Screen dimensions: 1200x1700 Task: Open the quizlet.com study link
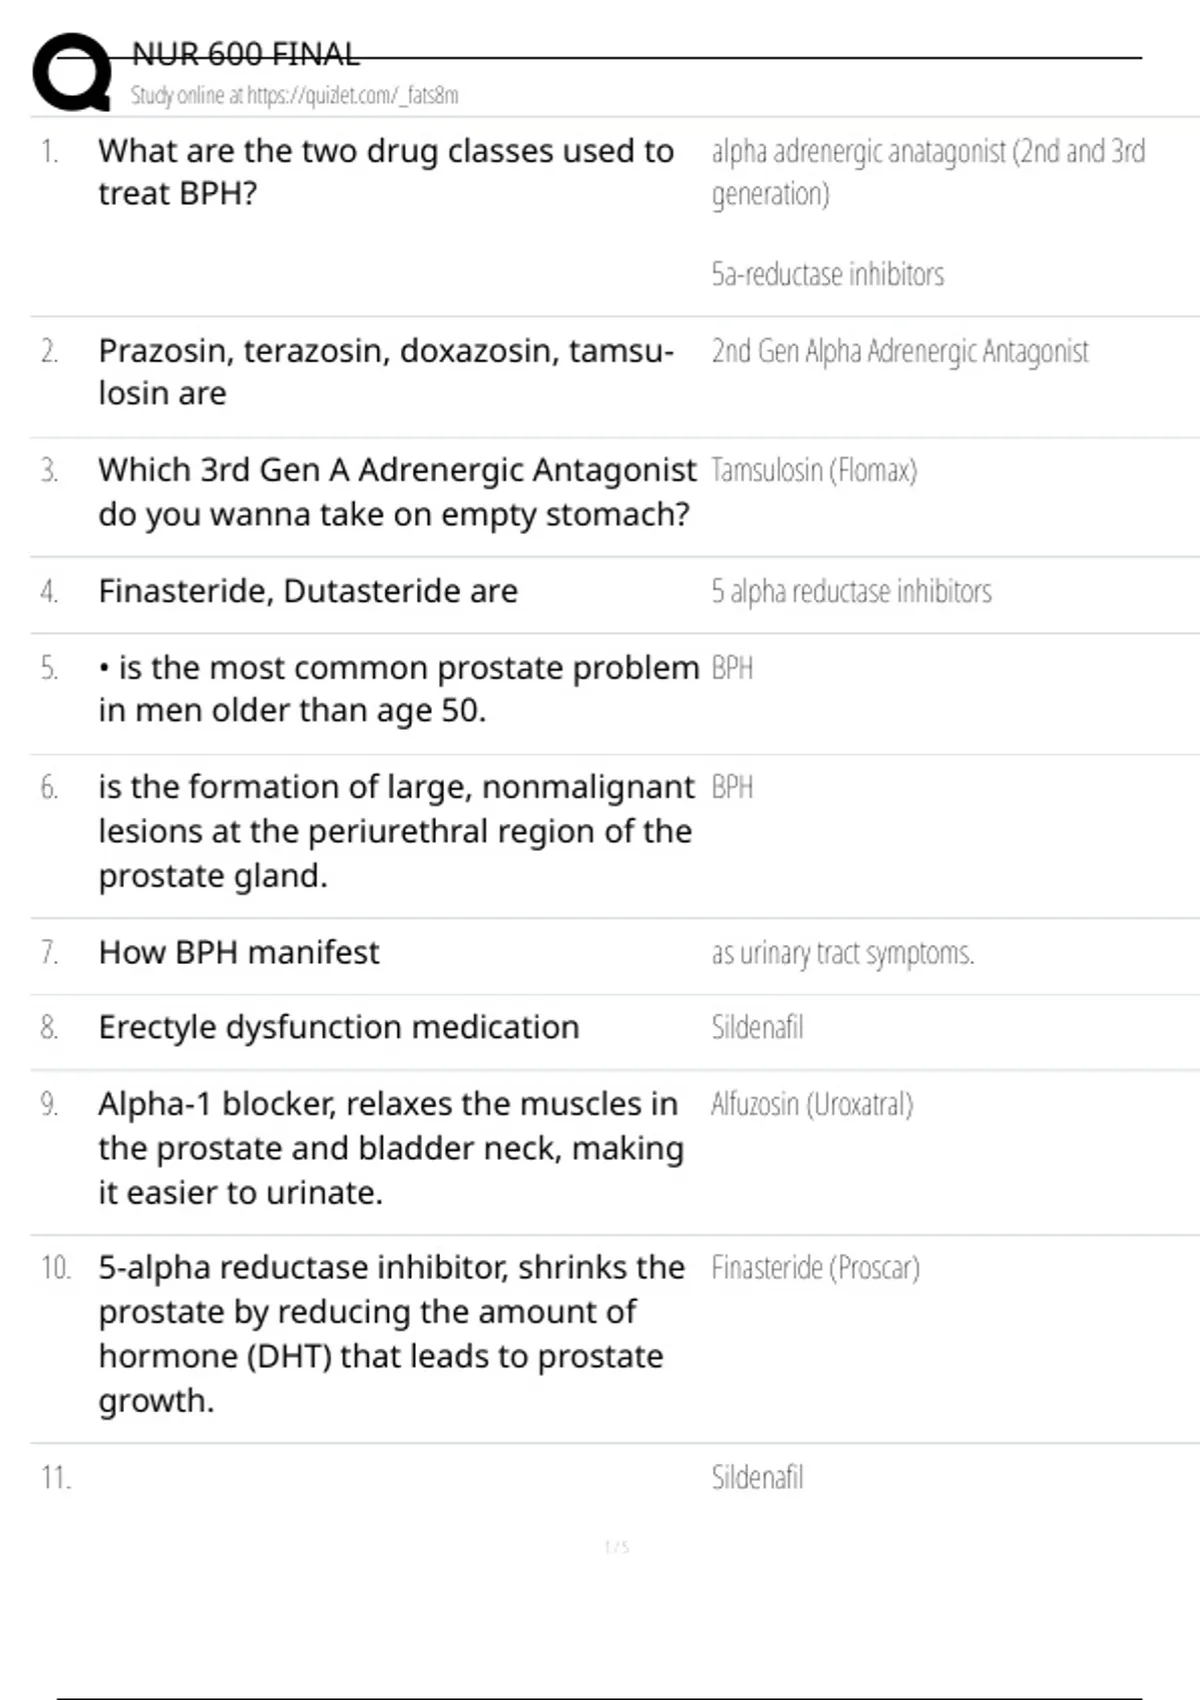[x=294, y=96]
